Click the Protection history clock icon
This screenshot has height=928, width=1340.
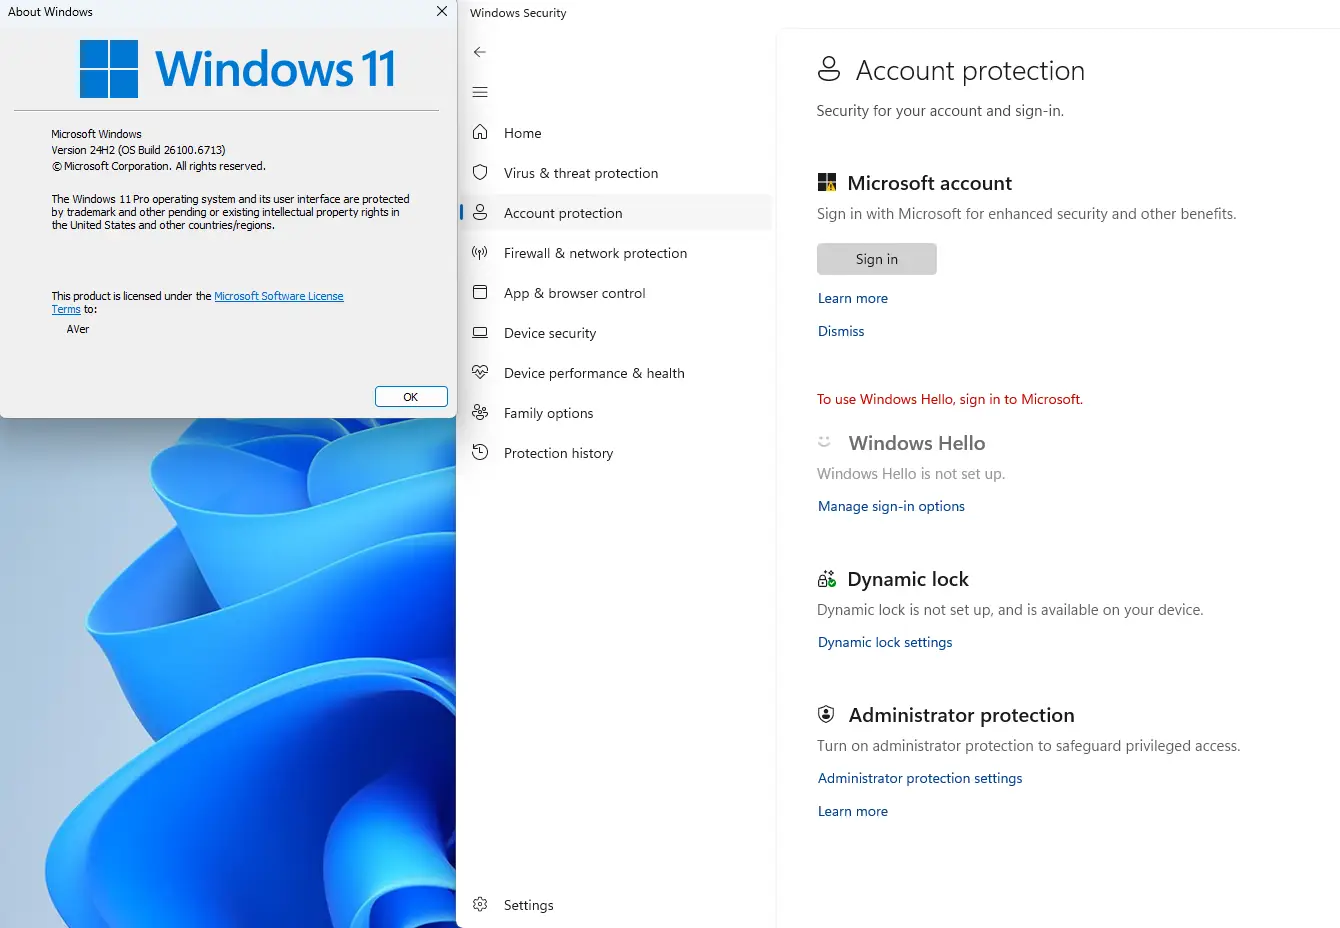click(x=480, y=452)
